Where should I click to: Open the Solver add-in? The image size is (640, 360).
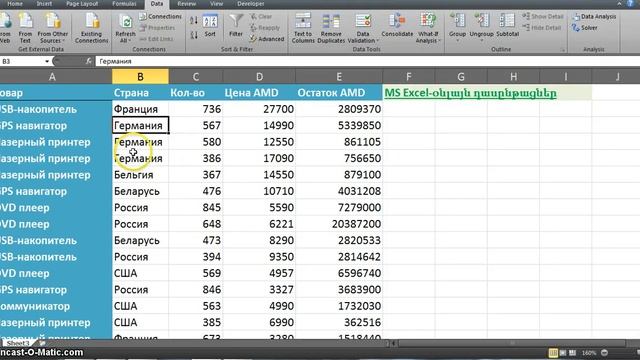click(585, 28)
